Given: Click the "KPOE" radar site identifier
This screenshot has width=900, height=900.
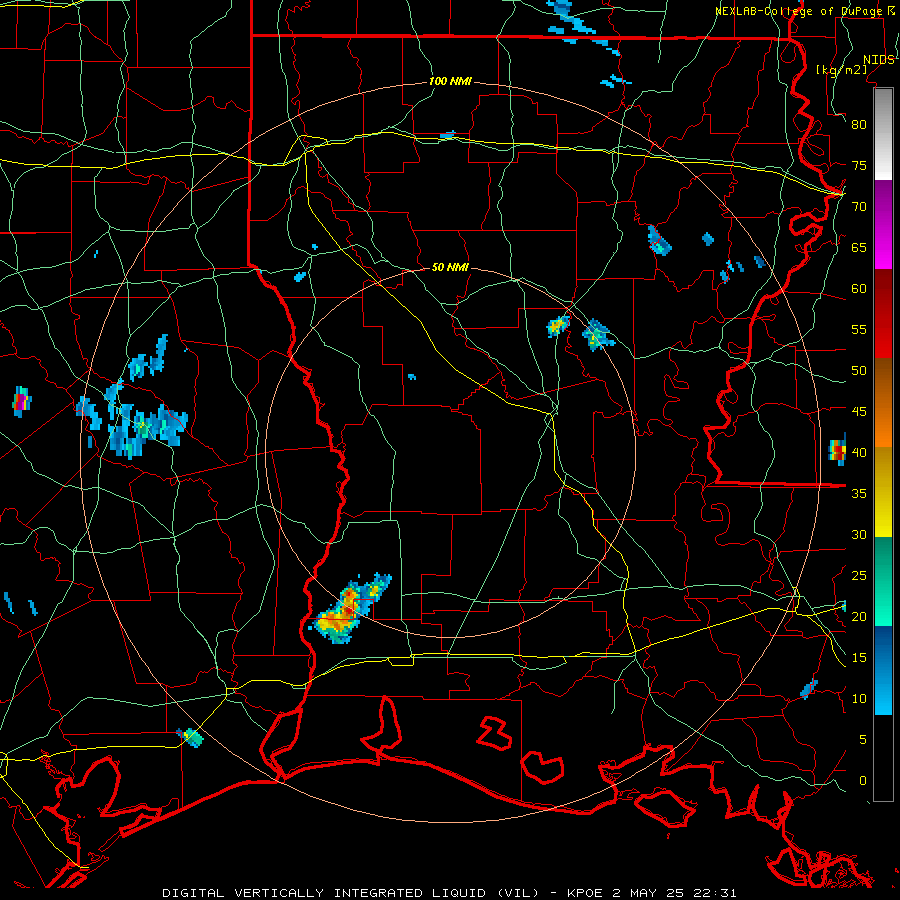Looking at the screenshot, I should pos(586,893).
